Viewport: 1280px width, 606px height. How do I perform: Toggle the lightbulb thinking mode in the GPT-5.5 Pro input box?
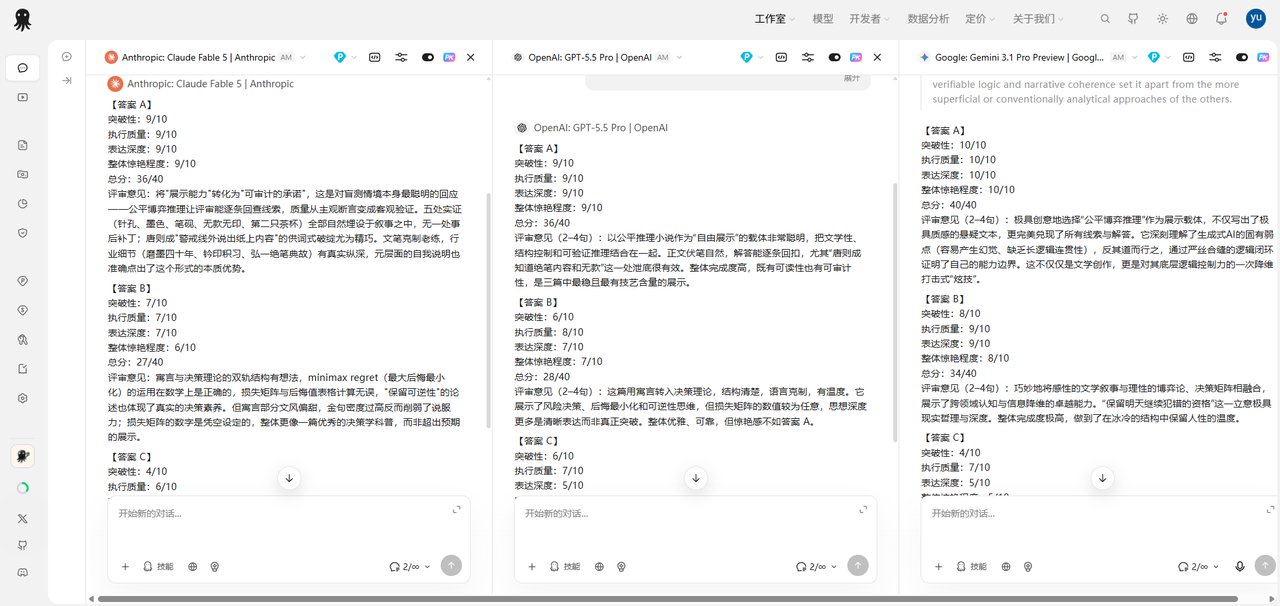click(x=621, y=566)
